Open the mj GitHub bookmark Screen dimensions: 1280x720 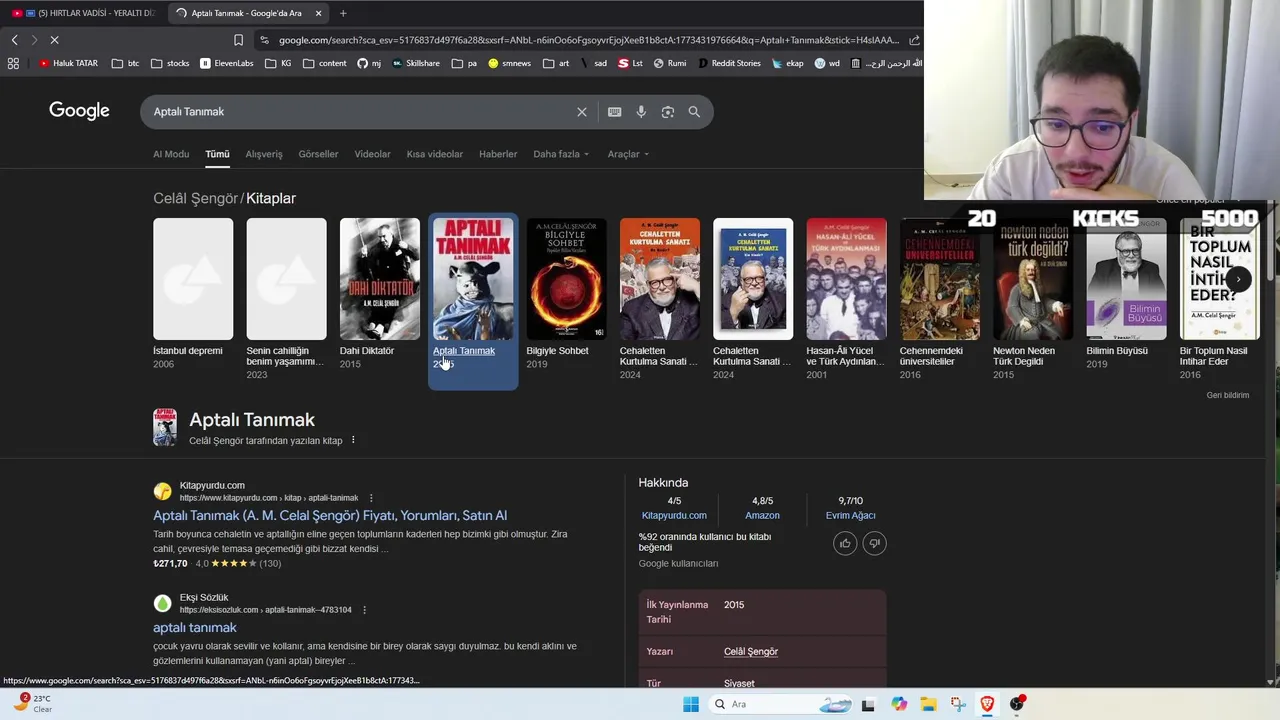(369, 63)
